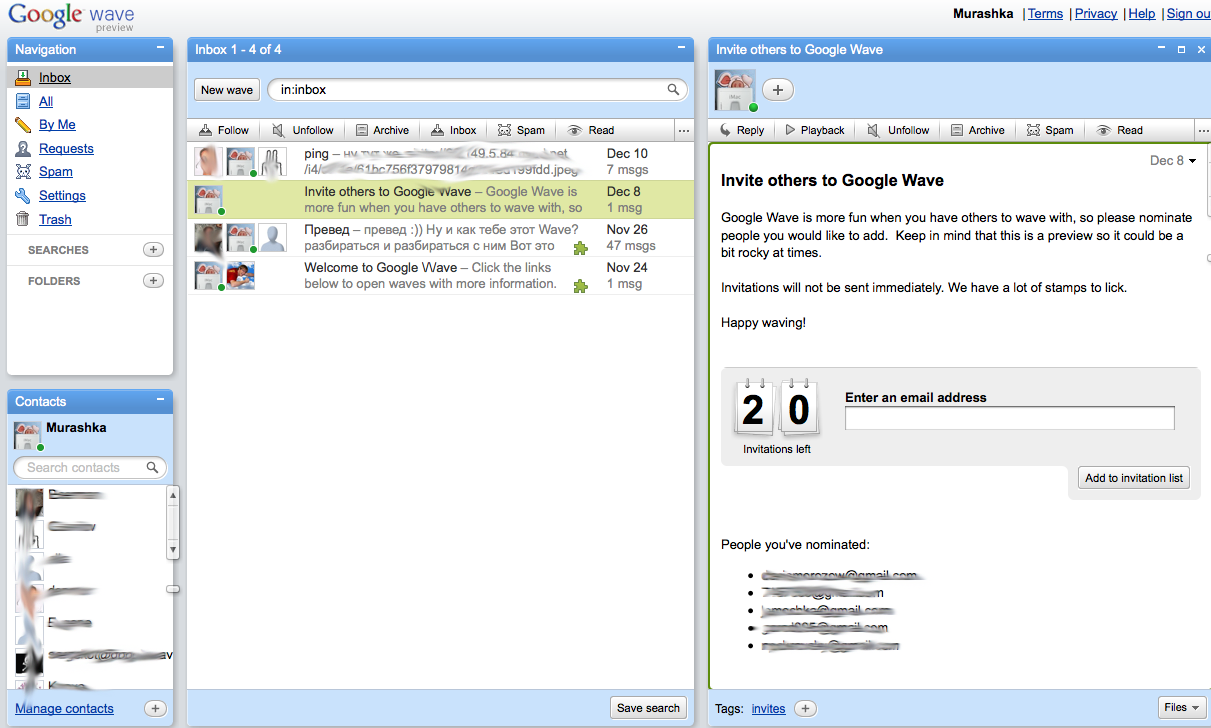Viewport: 1211px width, 728px height.
Task: Start Playback of the open wave
Action: [x=815, y=130]
